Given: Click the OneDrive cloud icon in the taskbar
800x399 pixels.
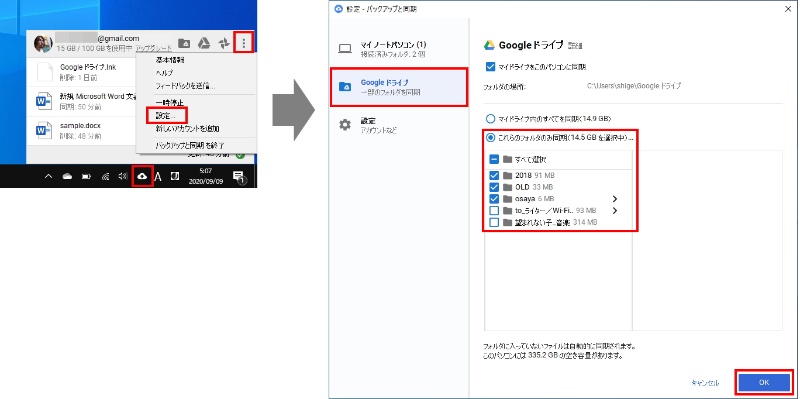Looking at the screenshot, I should pyautogui.click(x=67, y=177).
